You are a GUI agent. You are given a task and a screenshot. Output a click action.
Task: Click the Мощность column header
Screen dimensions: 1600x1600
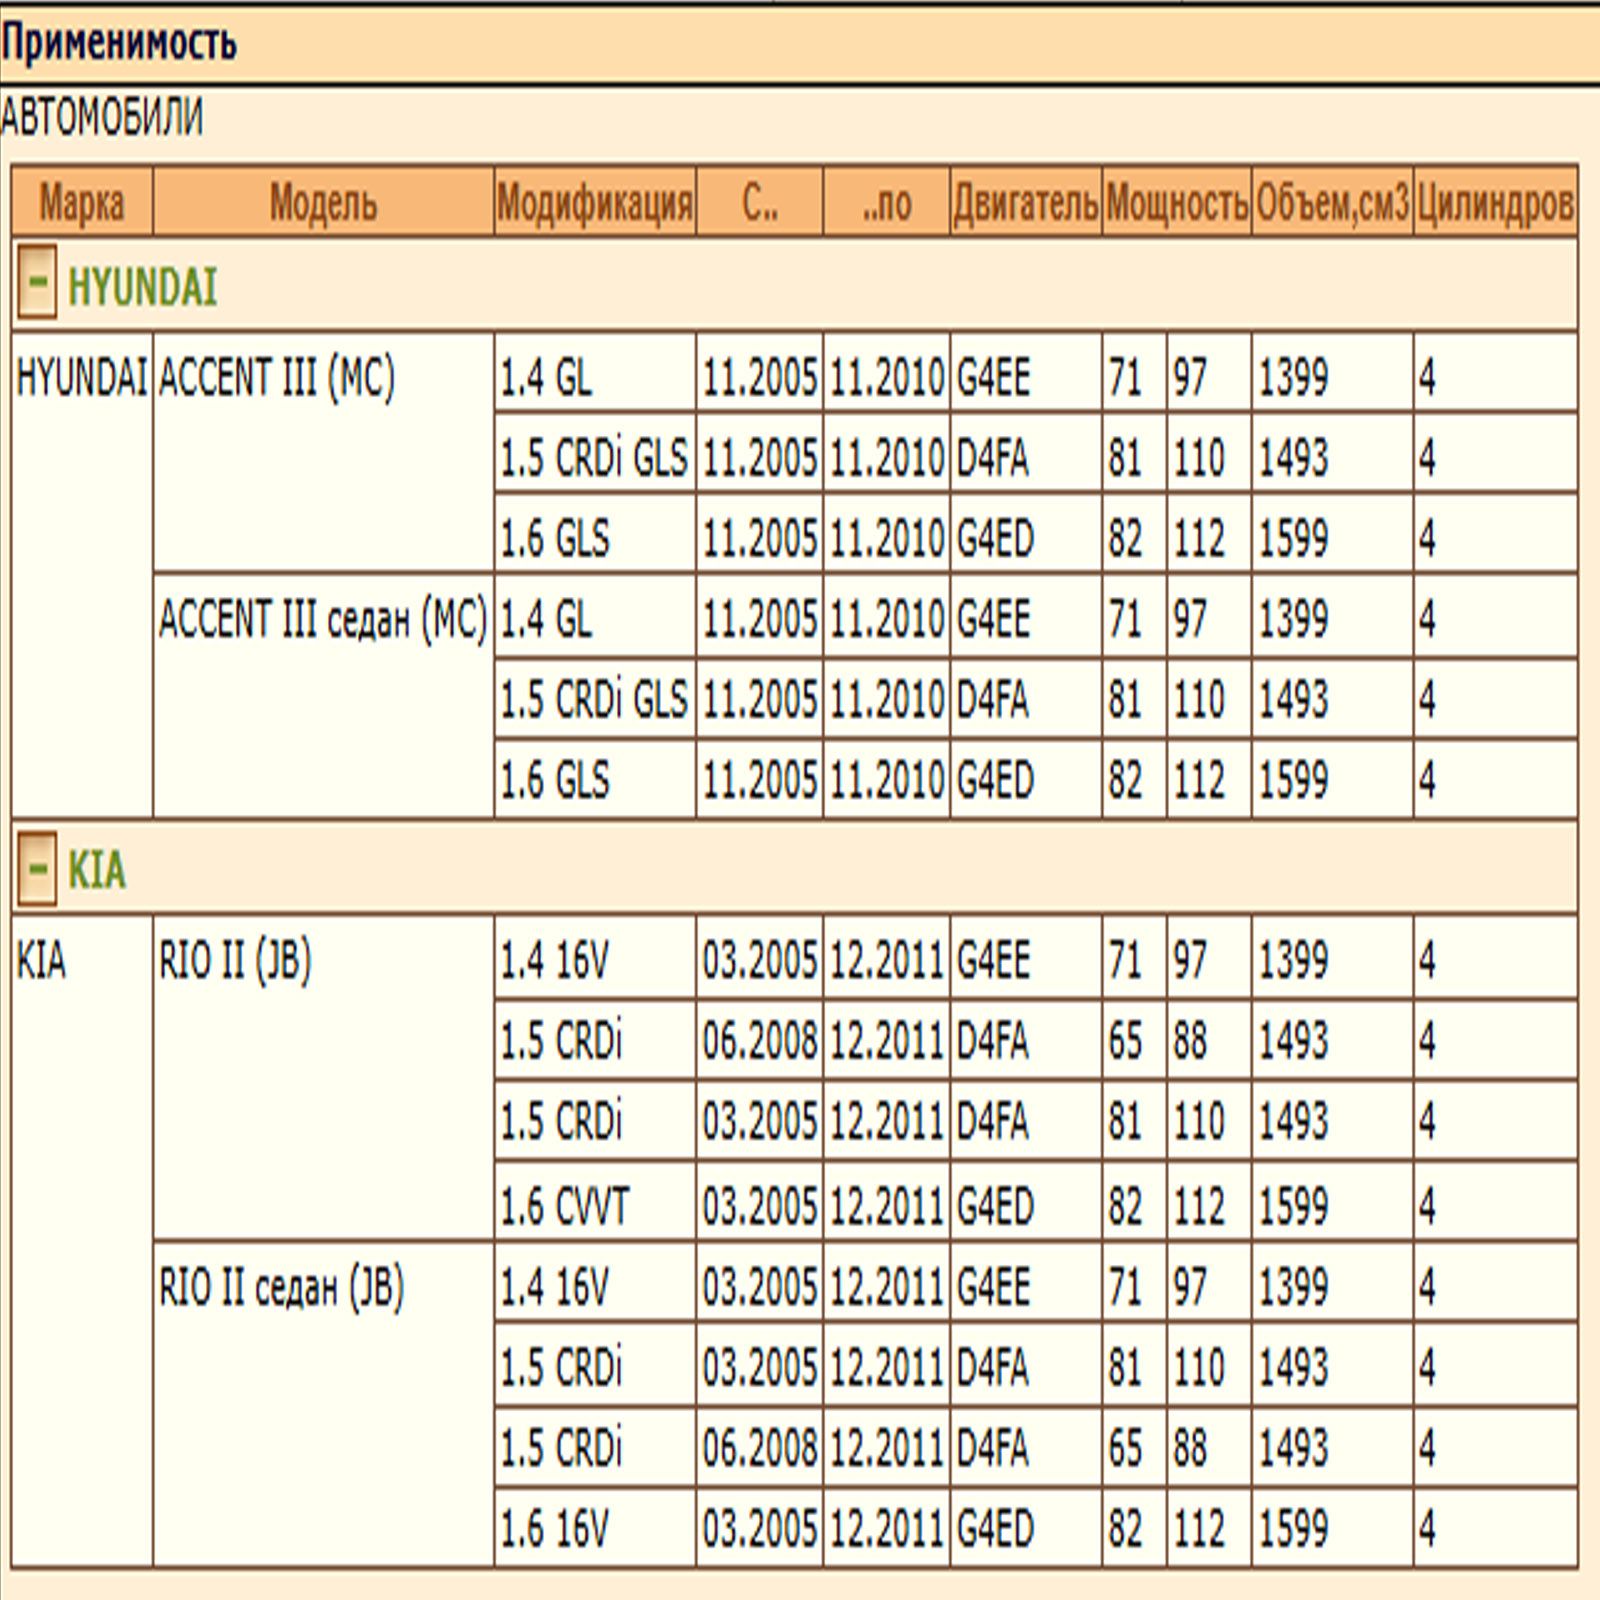pyautogui.click(x=1177, y=202)
